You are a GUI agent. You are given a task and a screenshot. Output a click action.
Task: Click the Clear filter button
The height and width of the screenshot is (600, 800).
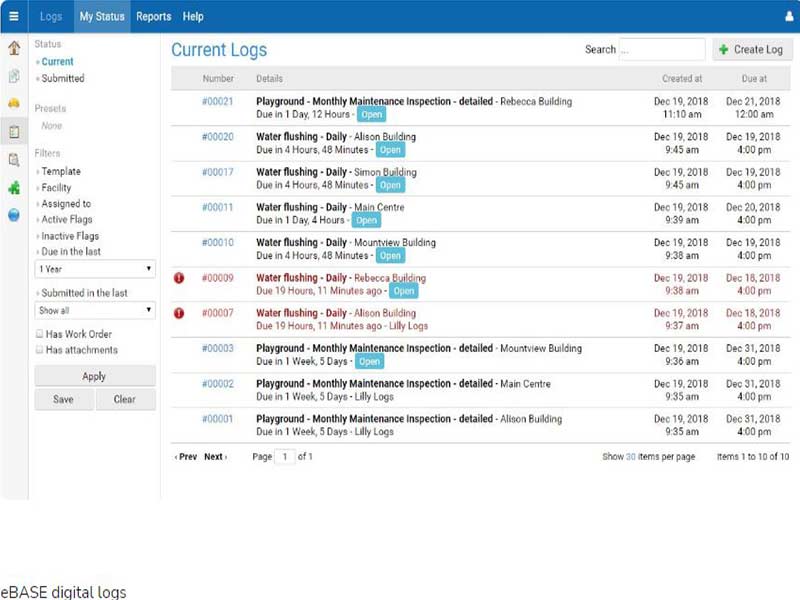point(125,399)
